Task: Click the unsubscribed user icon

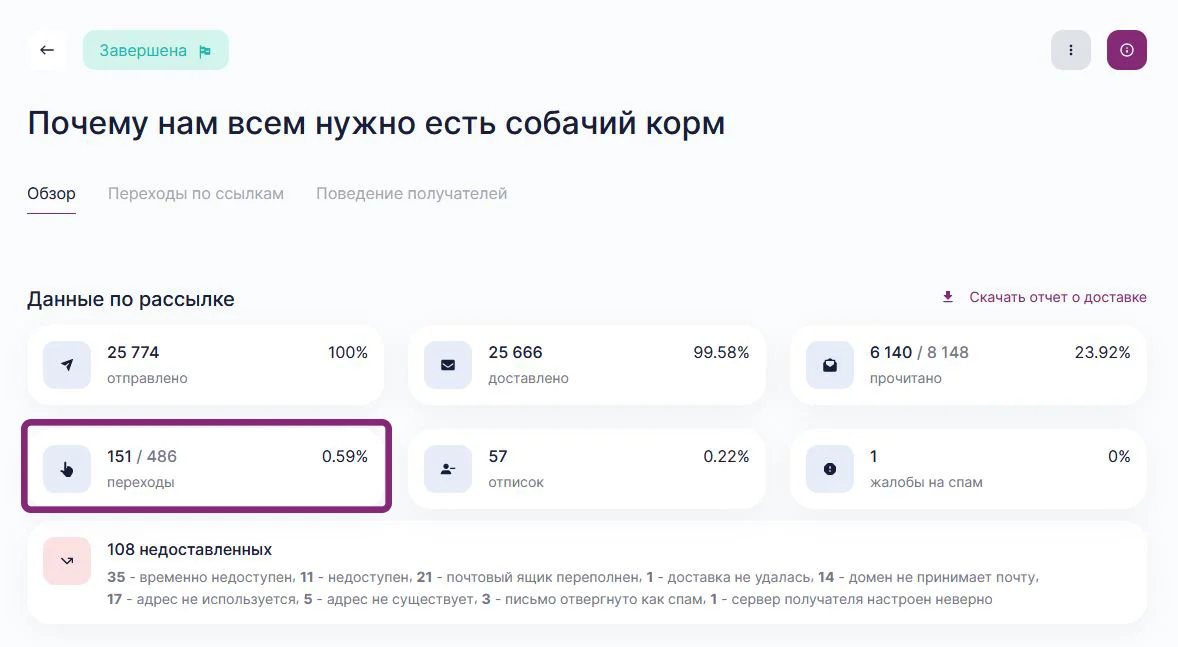Action: [x=448, y=469]
